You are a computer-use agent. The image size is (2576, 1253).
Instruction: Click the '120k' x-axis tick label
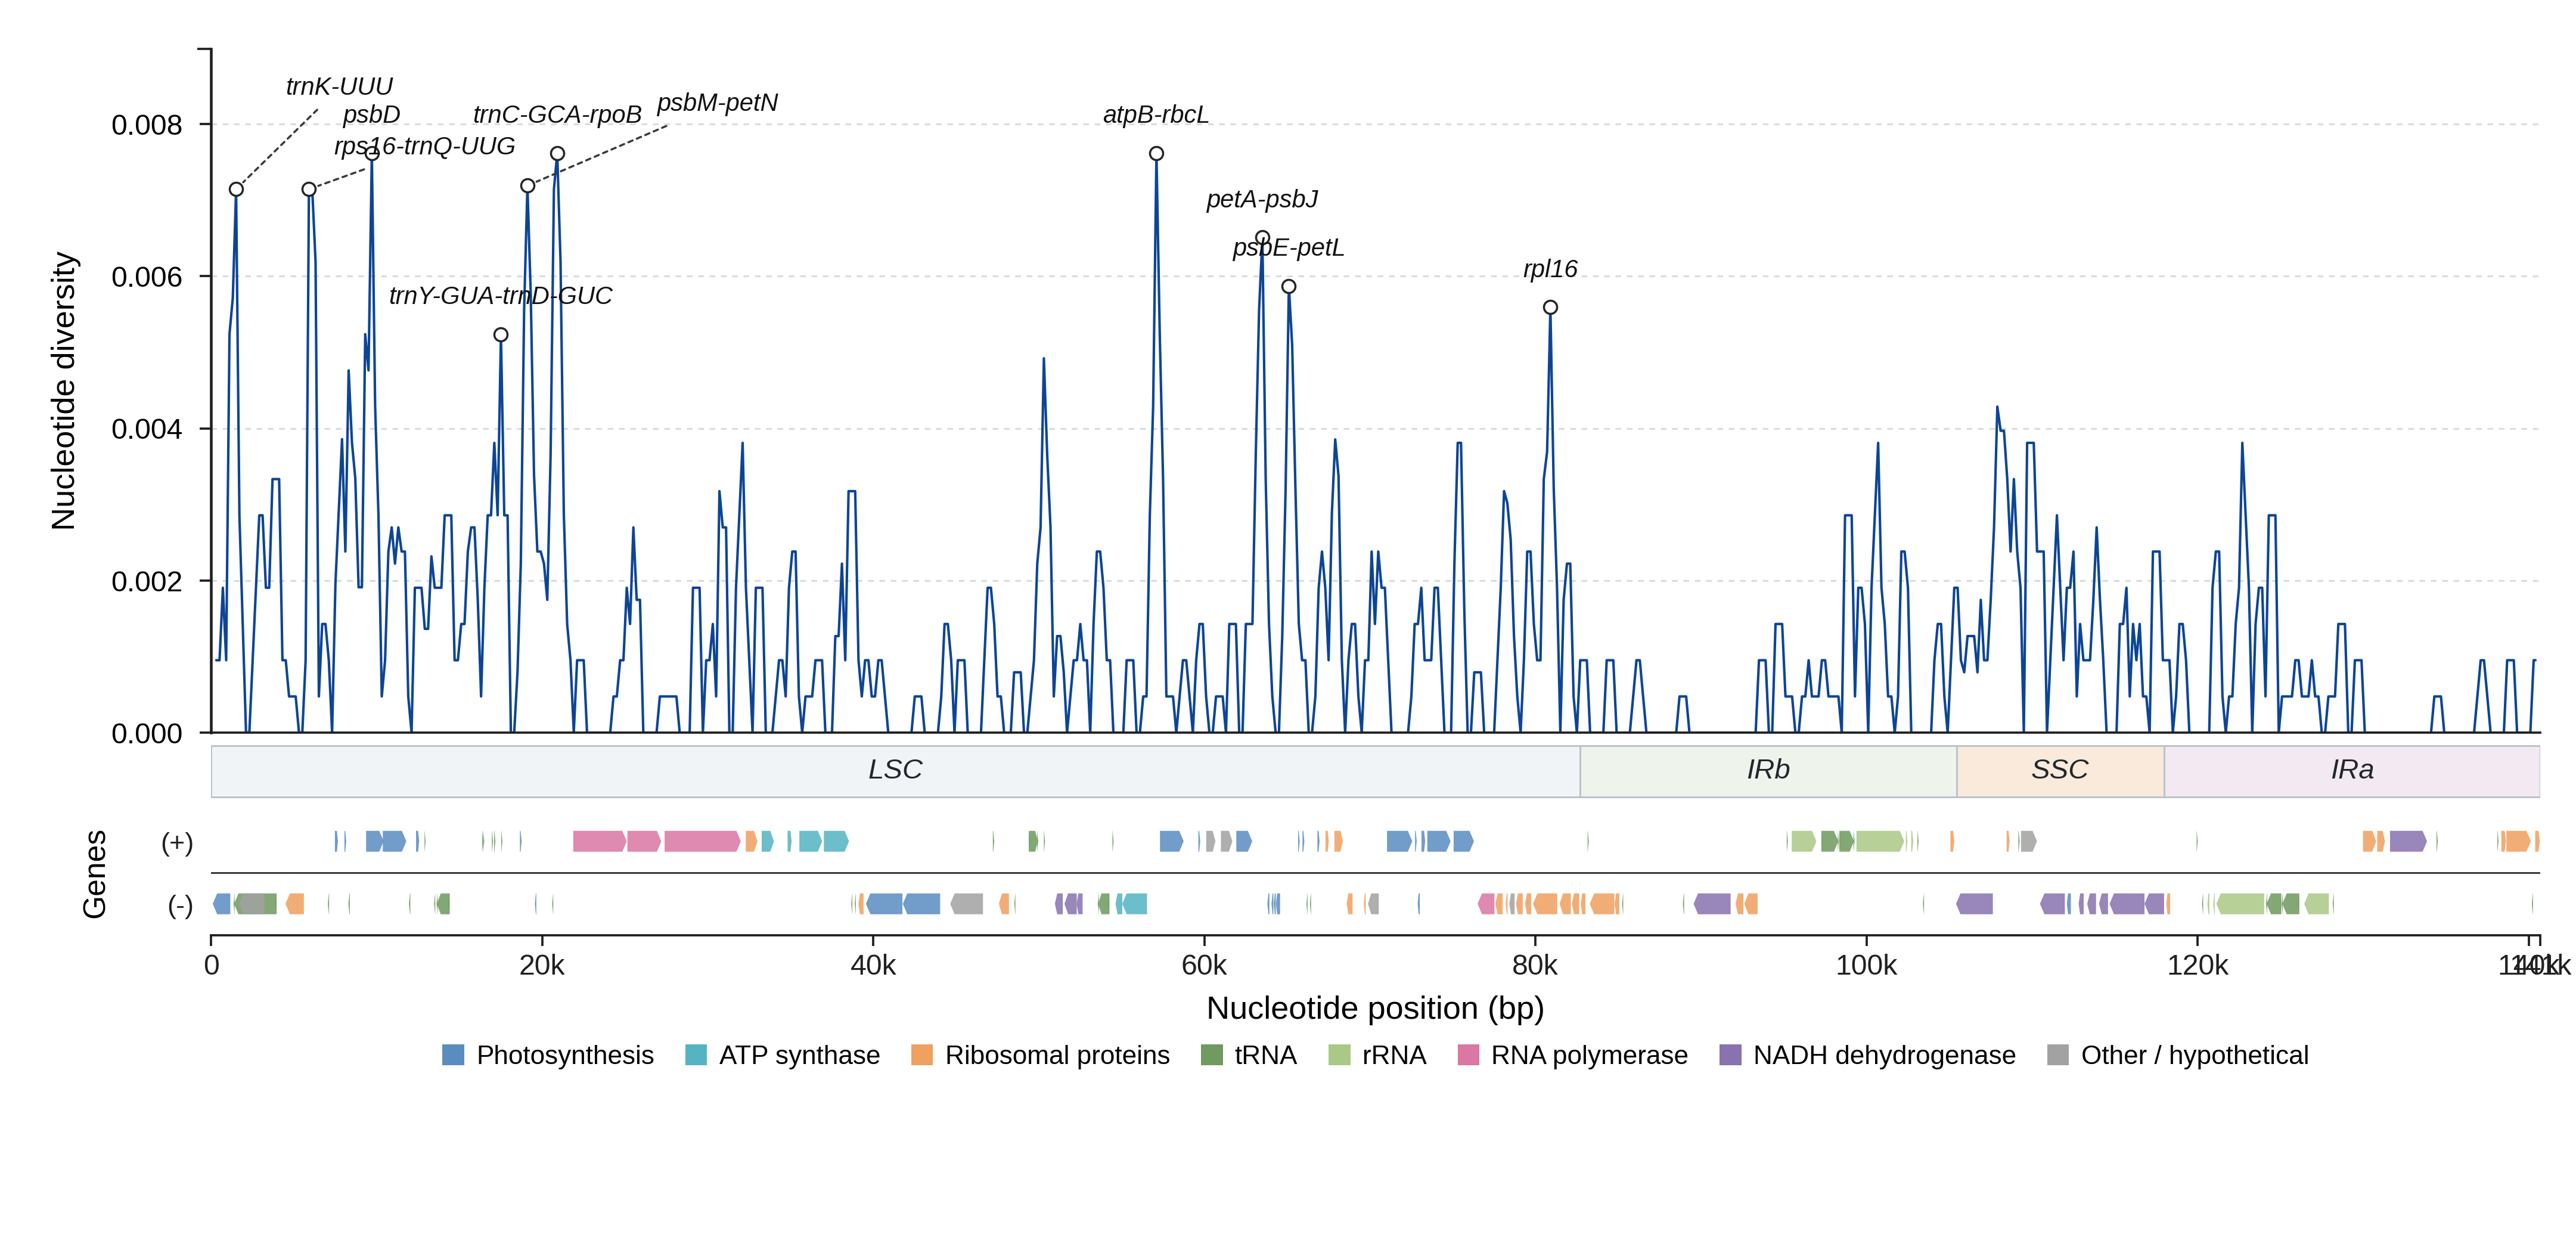[2197, 966]
